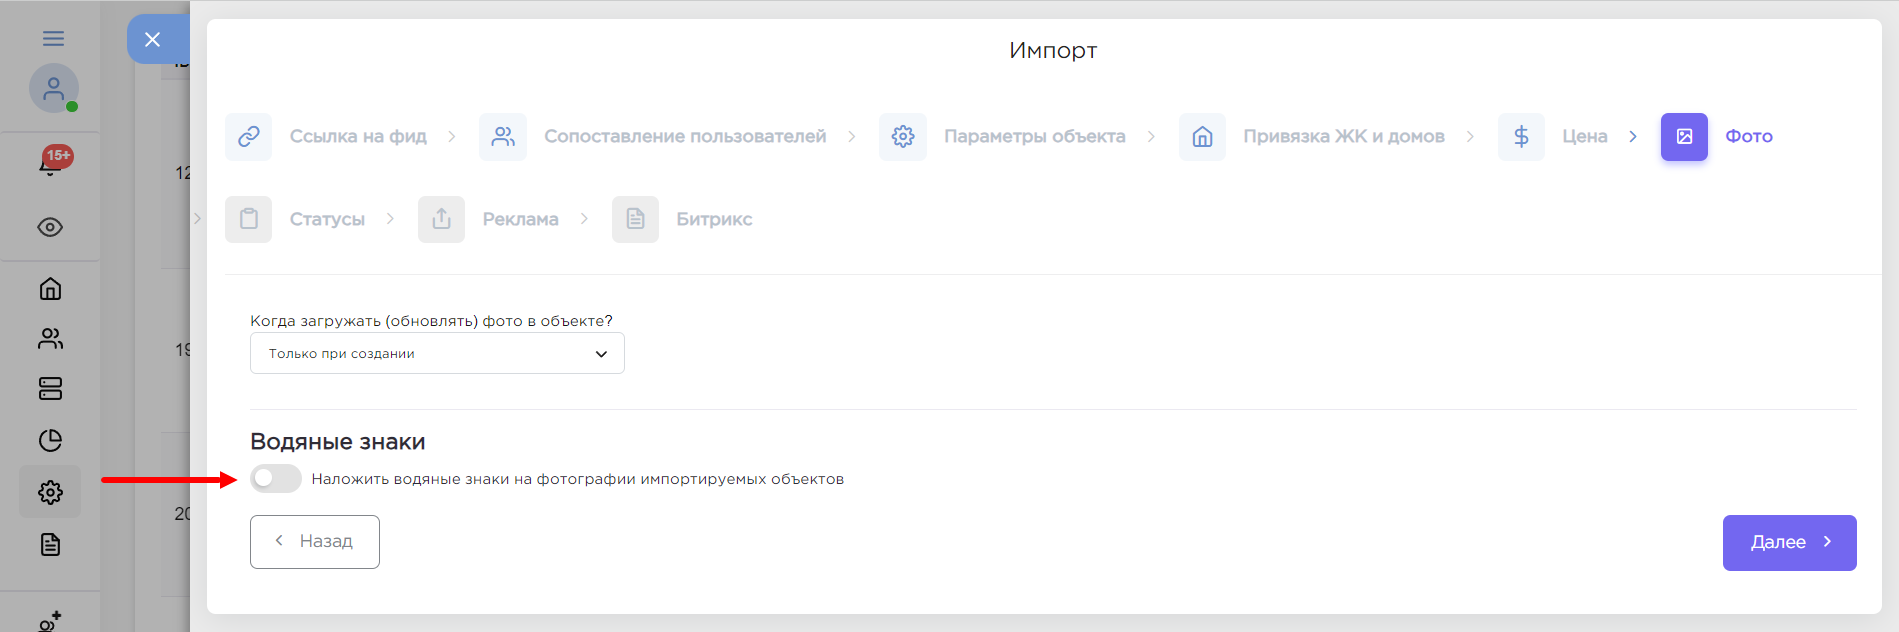
Task: Open the user profile avatar
Action: coord(53,88)
